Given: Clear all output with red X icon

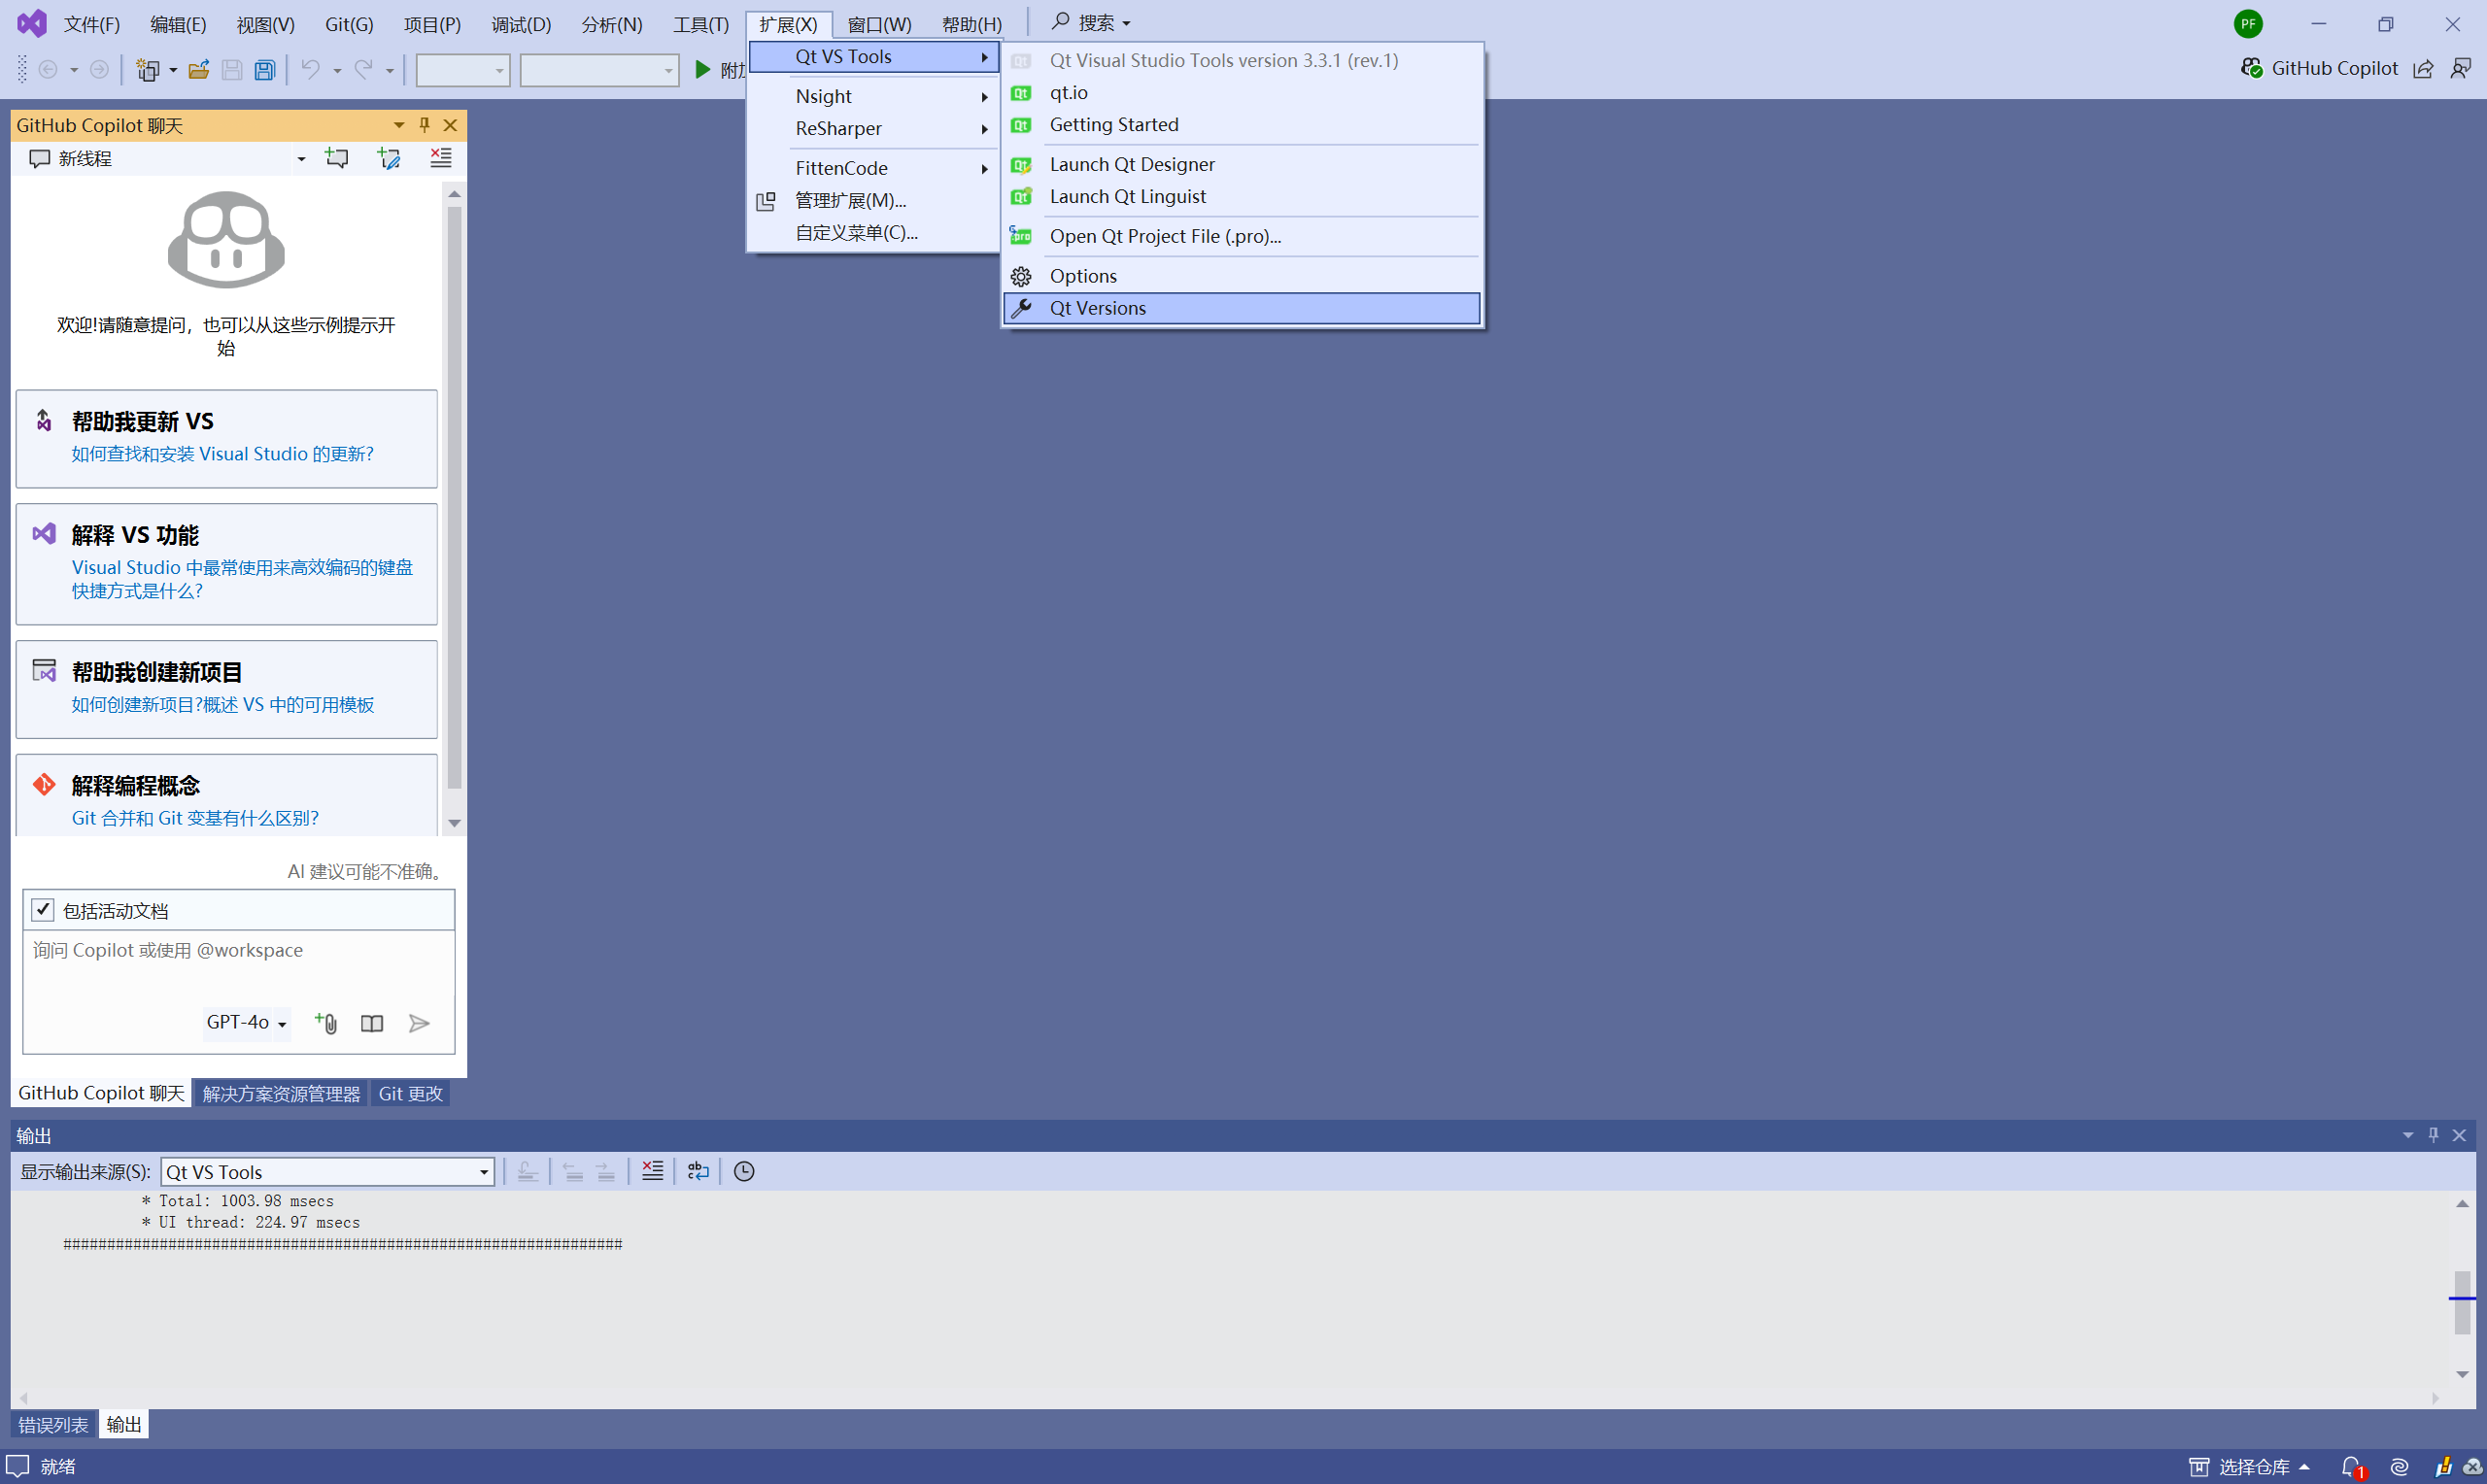Looking at the screenshot, I should click(x=653, y=1171).
